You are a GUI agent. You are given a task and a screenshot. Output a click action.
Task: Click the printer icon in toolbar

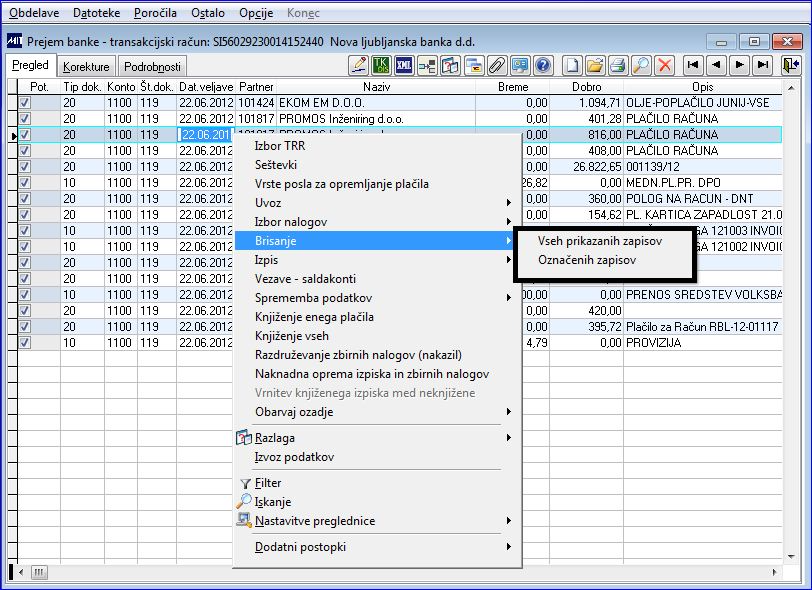(x=618, y=66)
